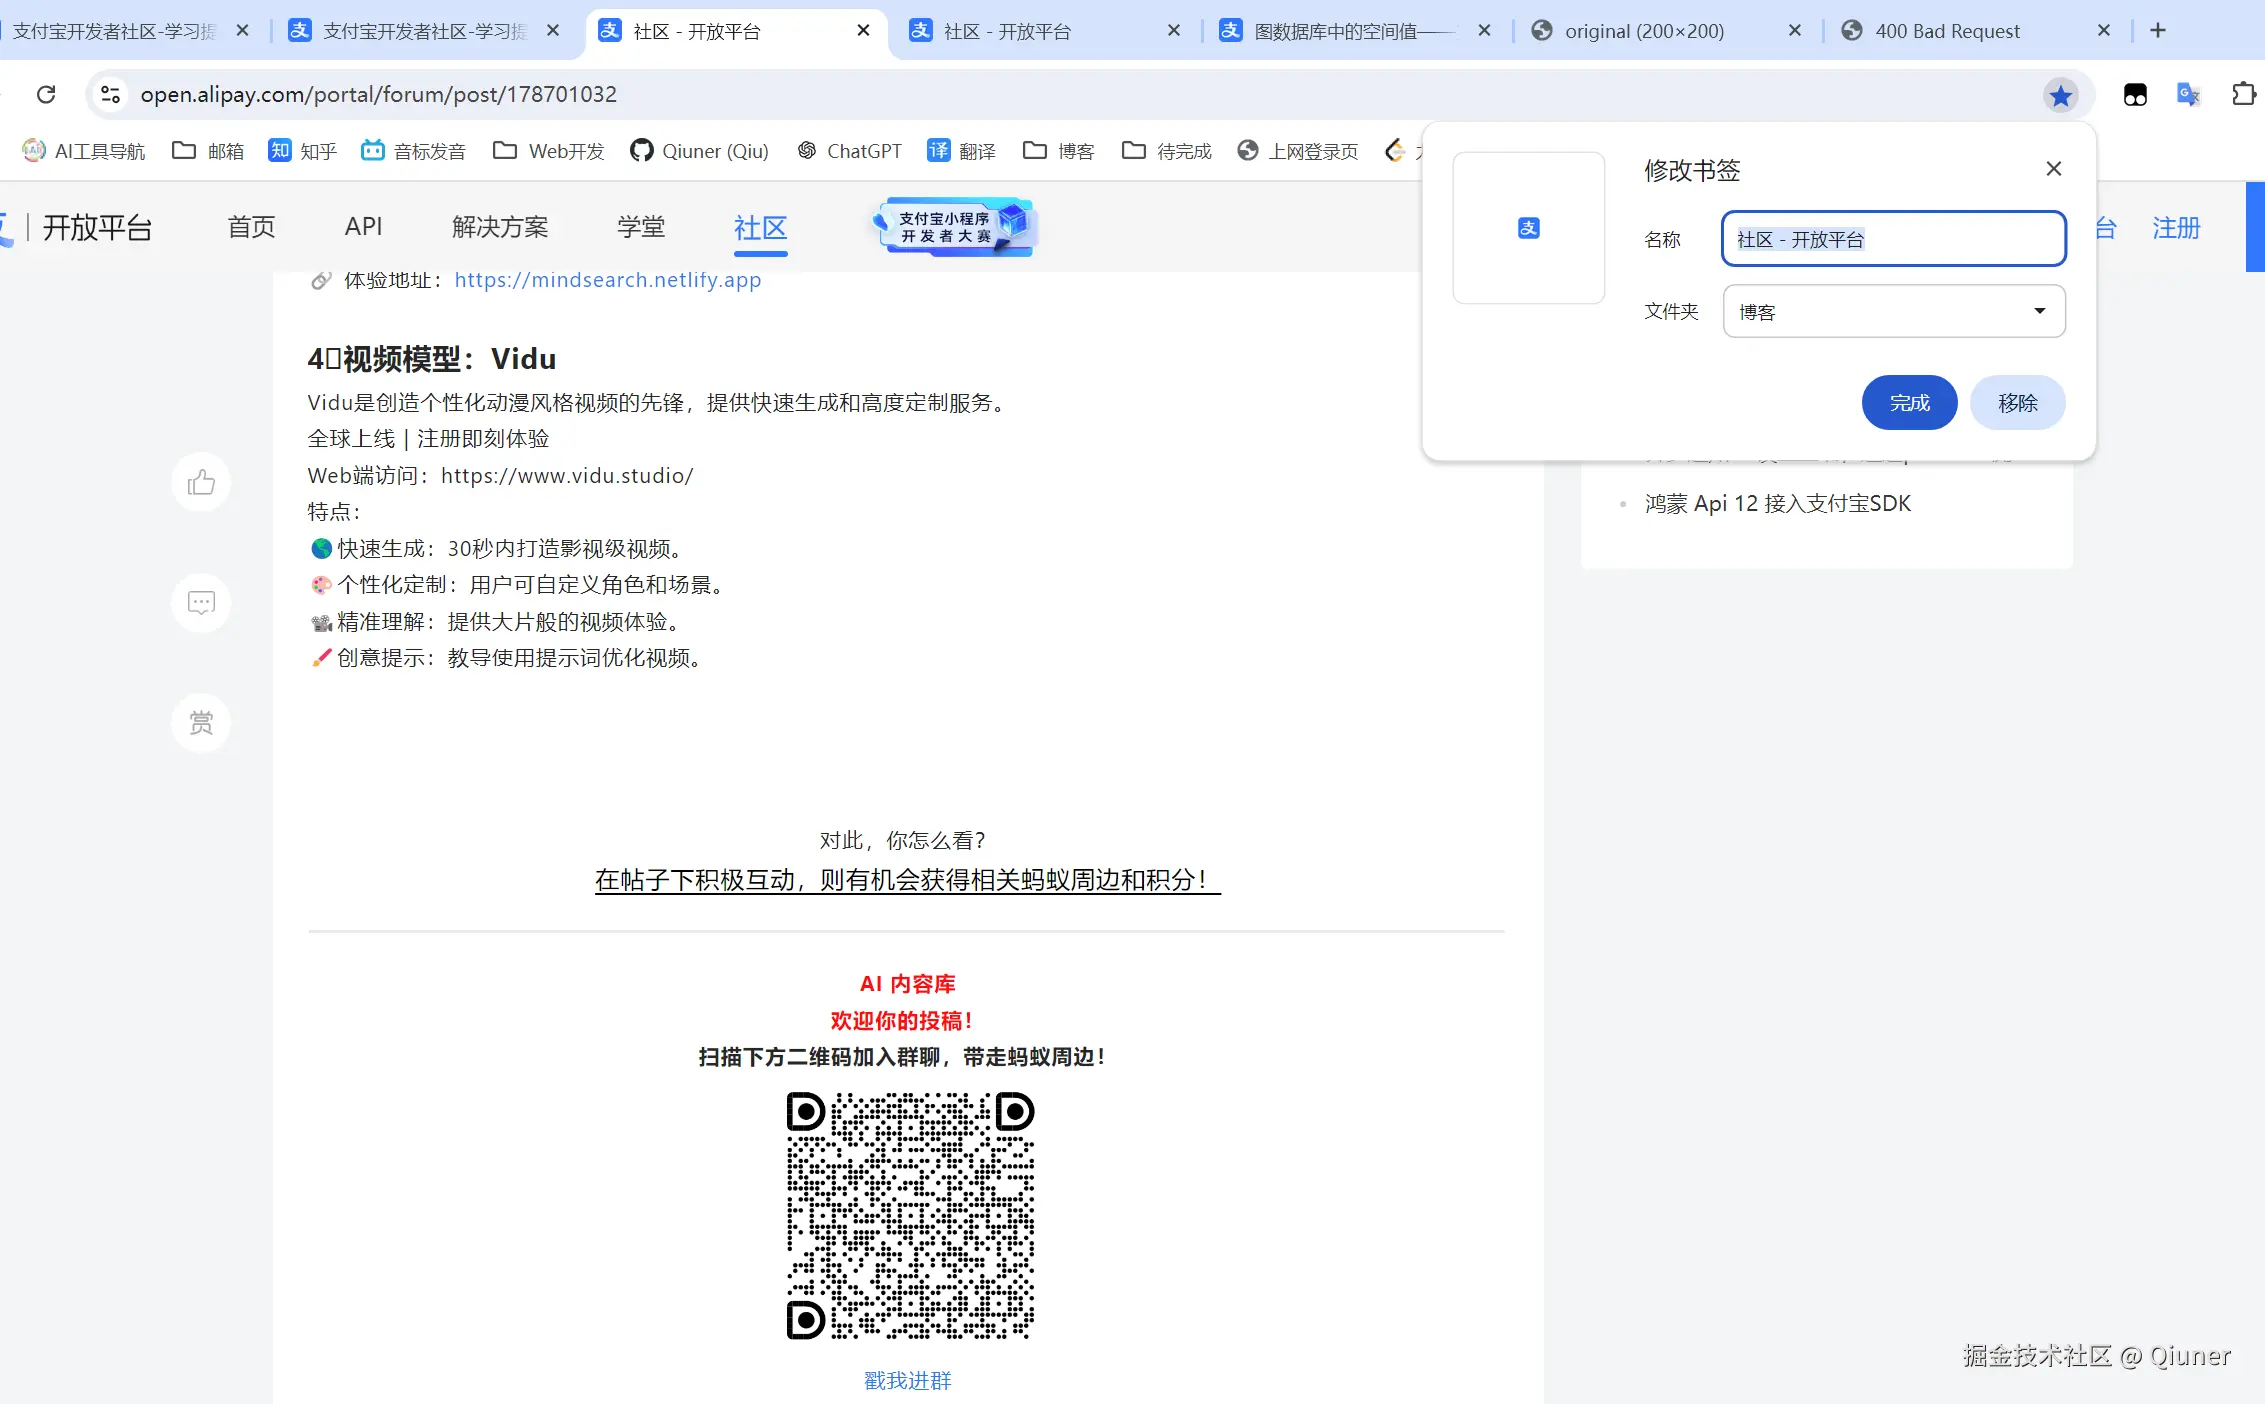The image size is (2265, 1404).
Task: Open new tab with plus icon
Action: [x=2158, y=31]
